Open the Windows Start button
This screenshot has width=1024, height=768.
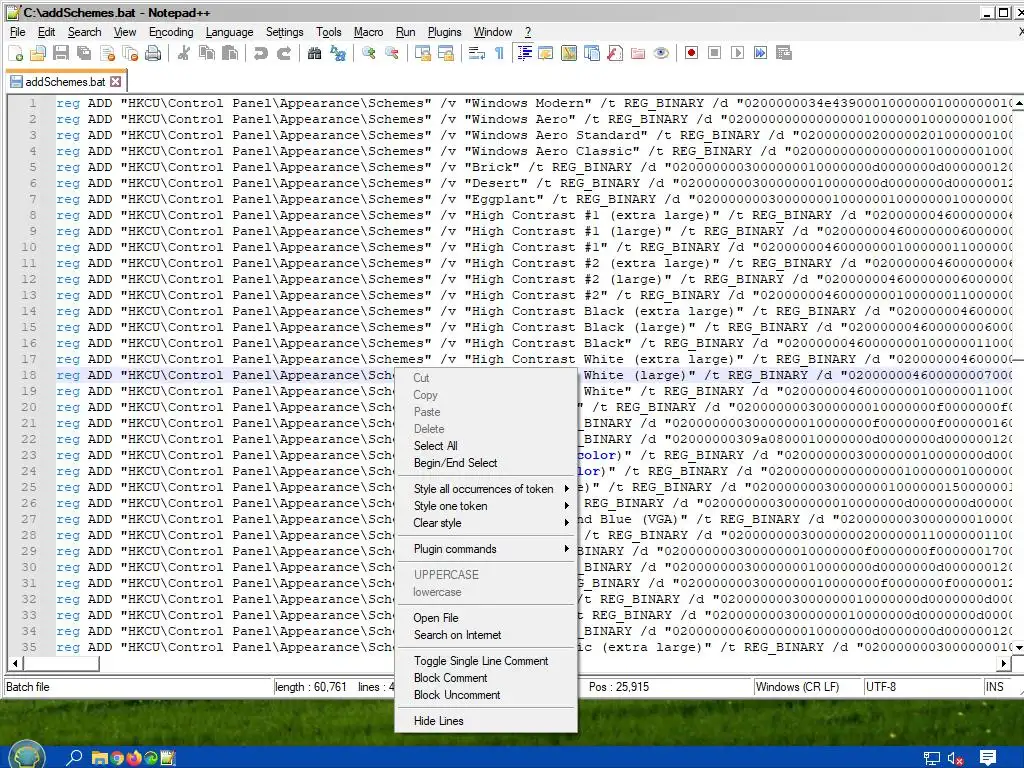[x=27, y=755]
